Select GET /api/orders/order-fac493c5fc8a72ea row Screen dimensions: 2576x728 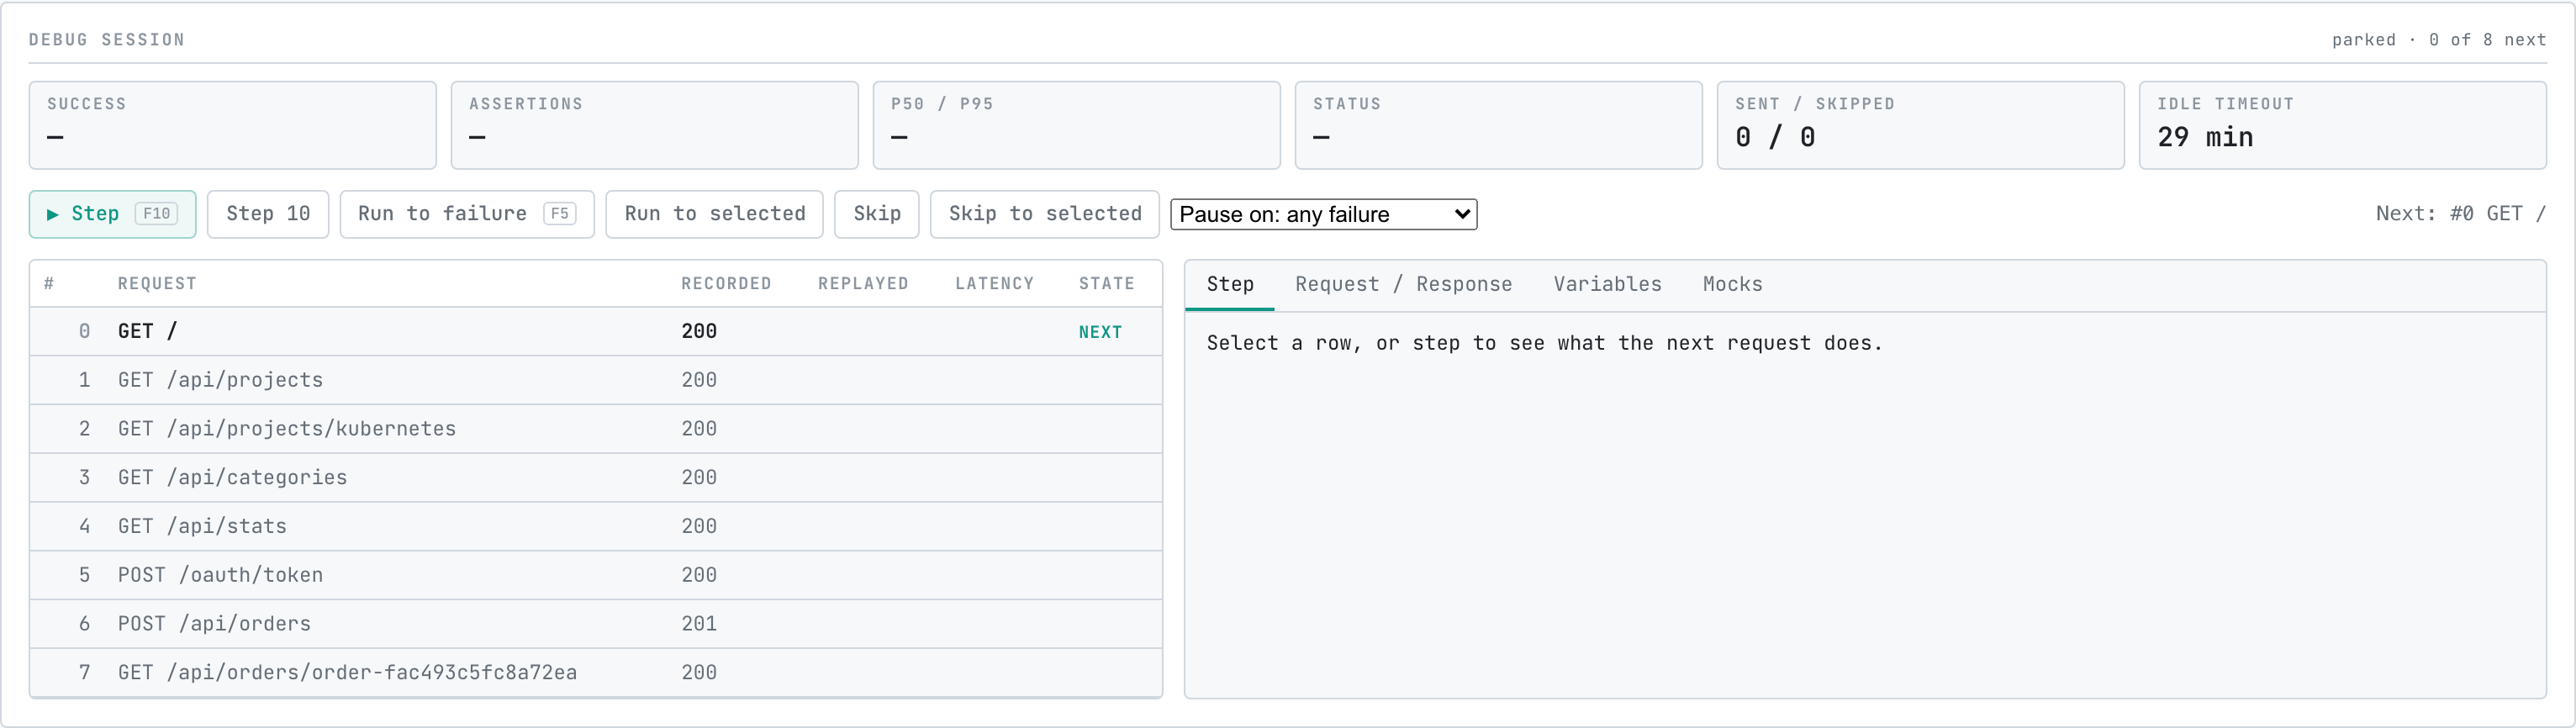point(596,673)
